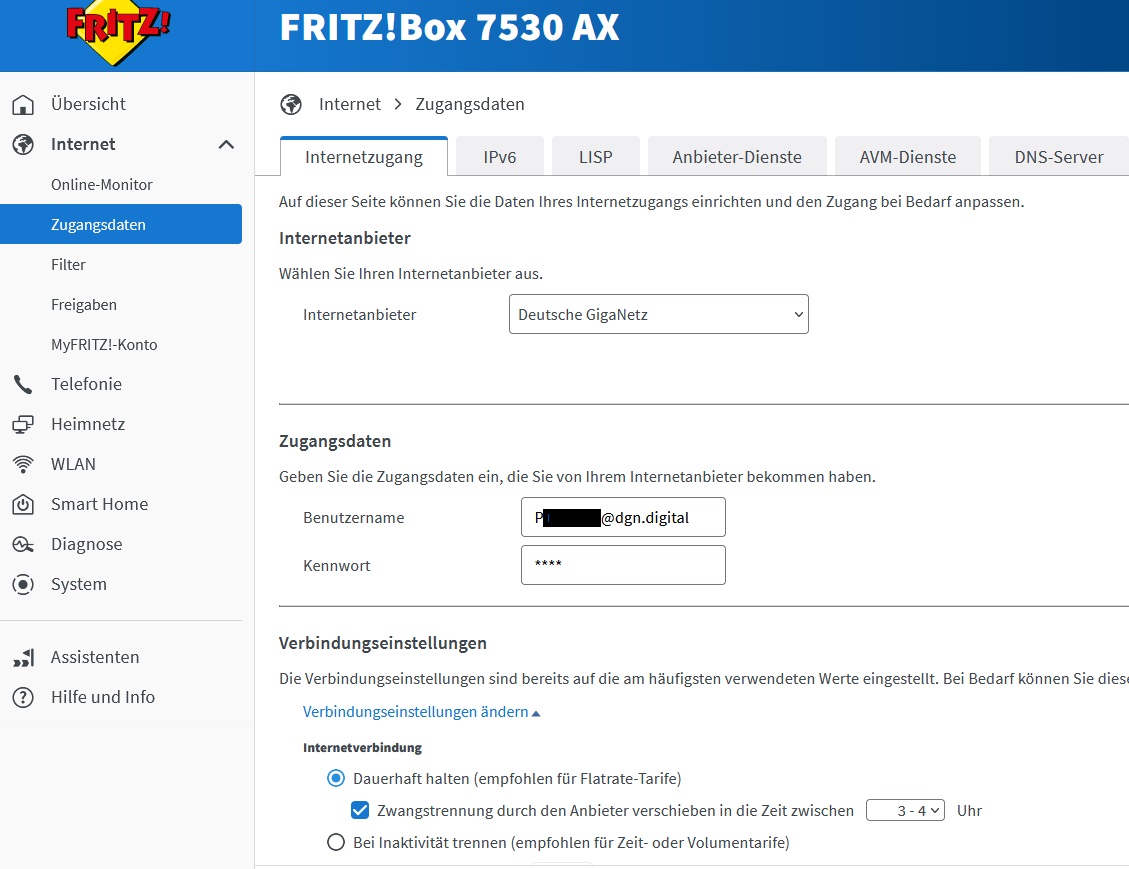Select Zugangsdaten in the sidebar
This screenshot has width=1129, height=869.
click(121, 225)
